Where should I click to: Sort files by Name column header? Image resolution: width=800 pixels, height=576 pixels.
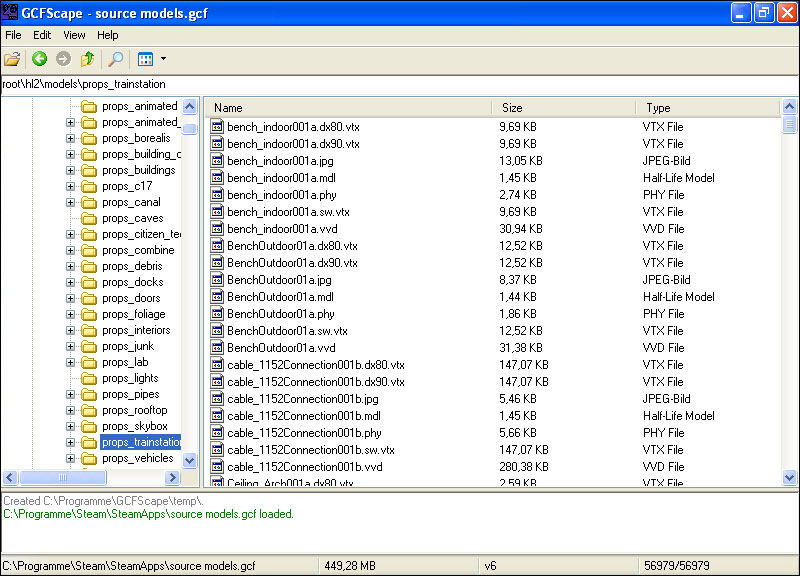click(349, 108)
